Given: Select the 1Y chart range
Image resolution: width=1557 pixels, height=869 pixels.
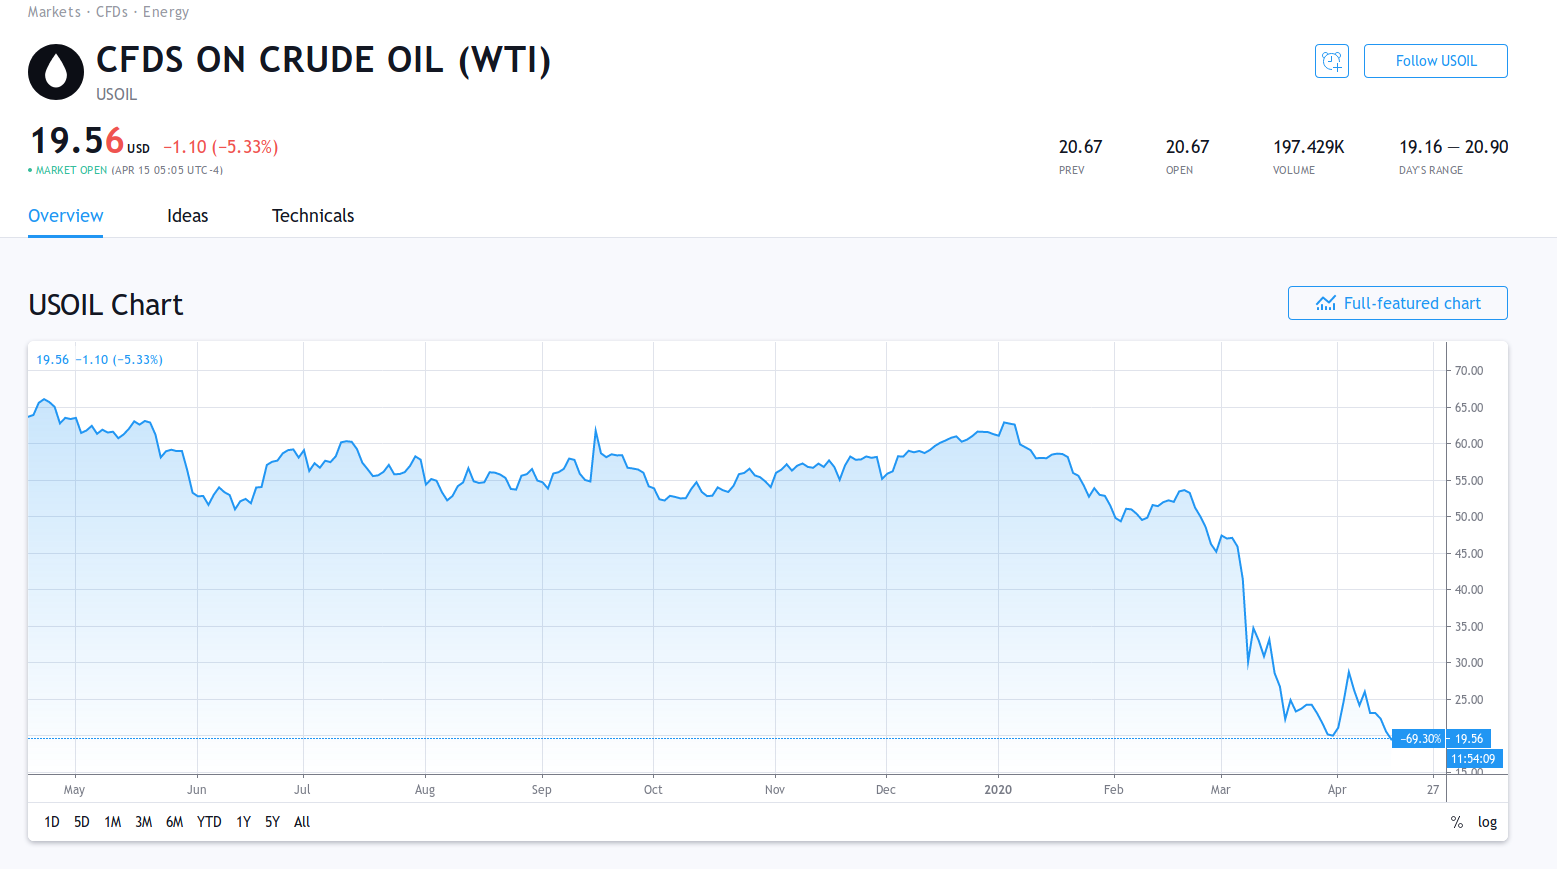Looking at the screenshot, I should pyautogui.click(x=243, y=822).
